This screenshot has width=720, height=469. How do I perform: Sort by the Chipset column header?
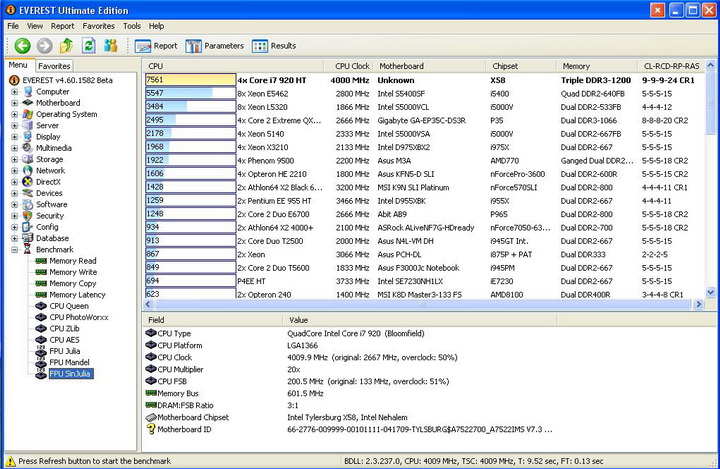coord(521,66)
